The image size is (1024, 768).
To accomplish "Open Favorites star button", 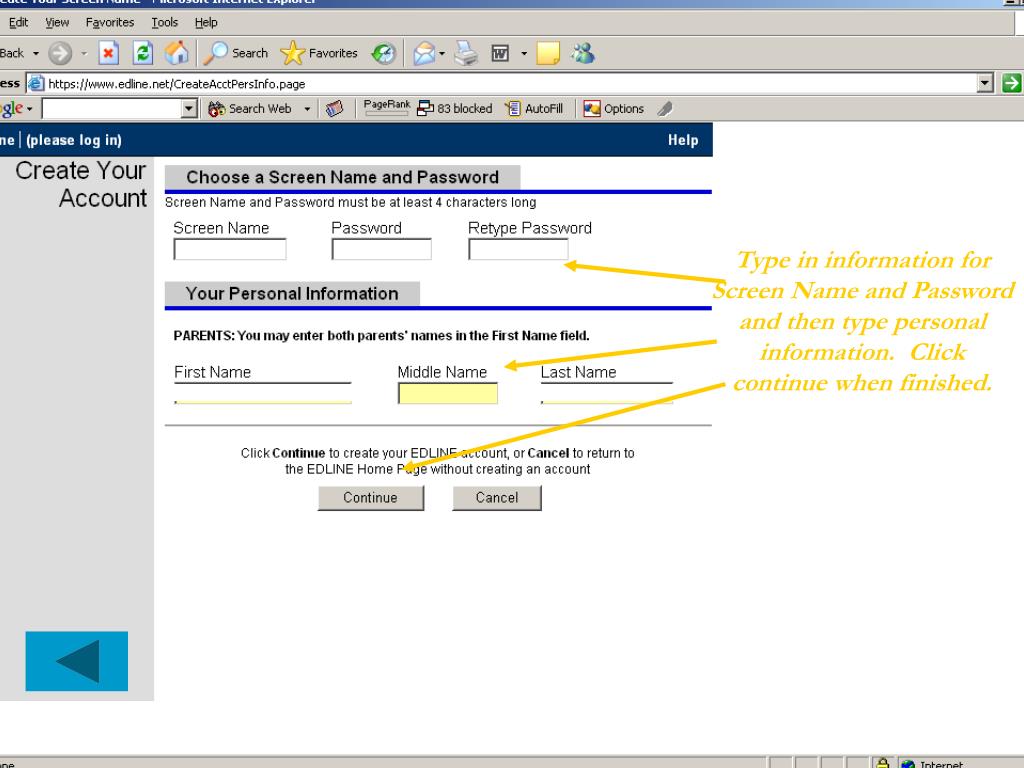I will click(319, 53).
